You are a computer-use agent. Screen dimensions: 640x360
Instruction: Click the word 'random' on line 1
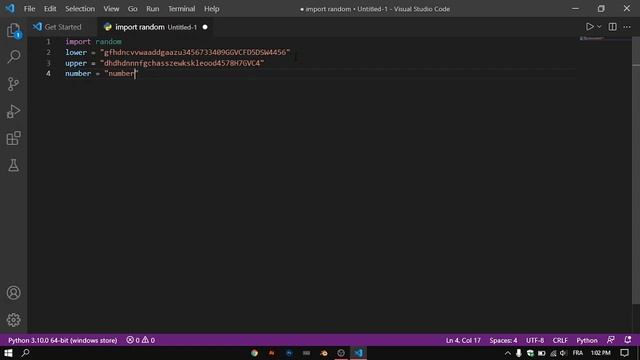click(x=108, y=42)
